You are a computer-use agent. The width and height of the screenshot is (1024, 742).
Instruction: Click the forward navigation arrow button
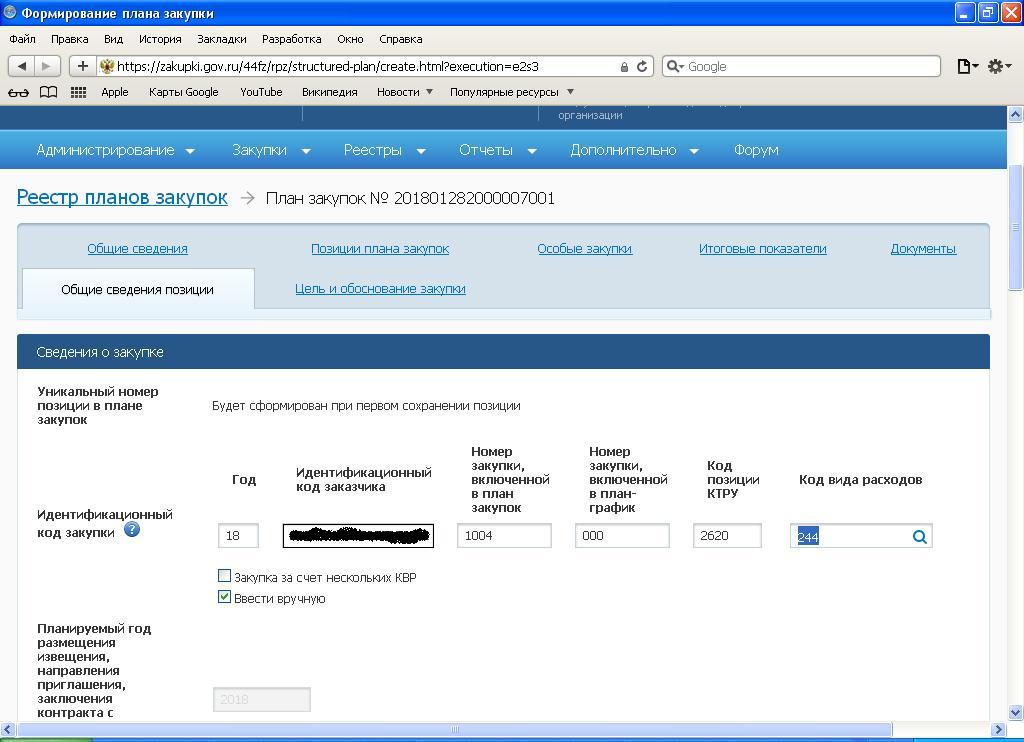[47, 66]
